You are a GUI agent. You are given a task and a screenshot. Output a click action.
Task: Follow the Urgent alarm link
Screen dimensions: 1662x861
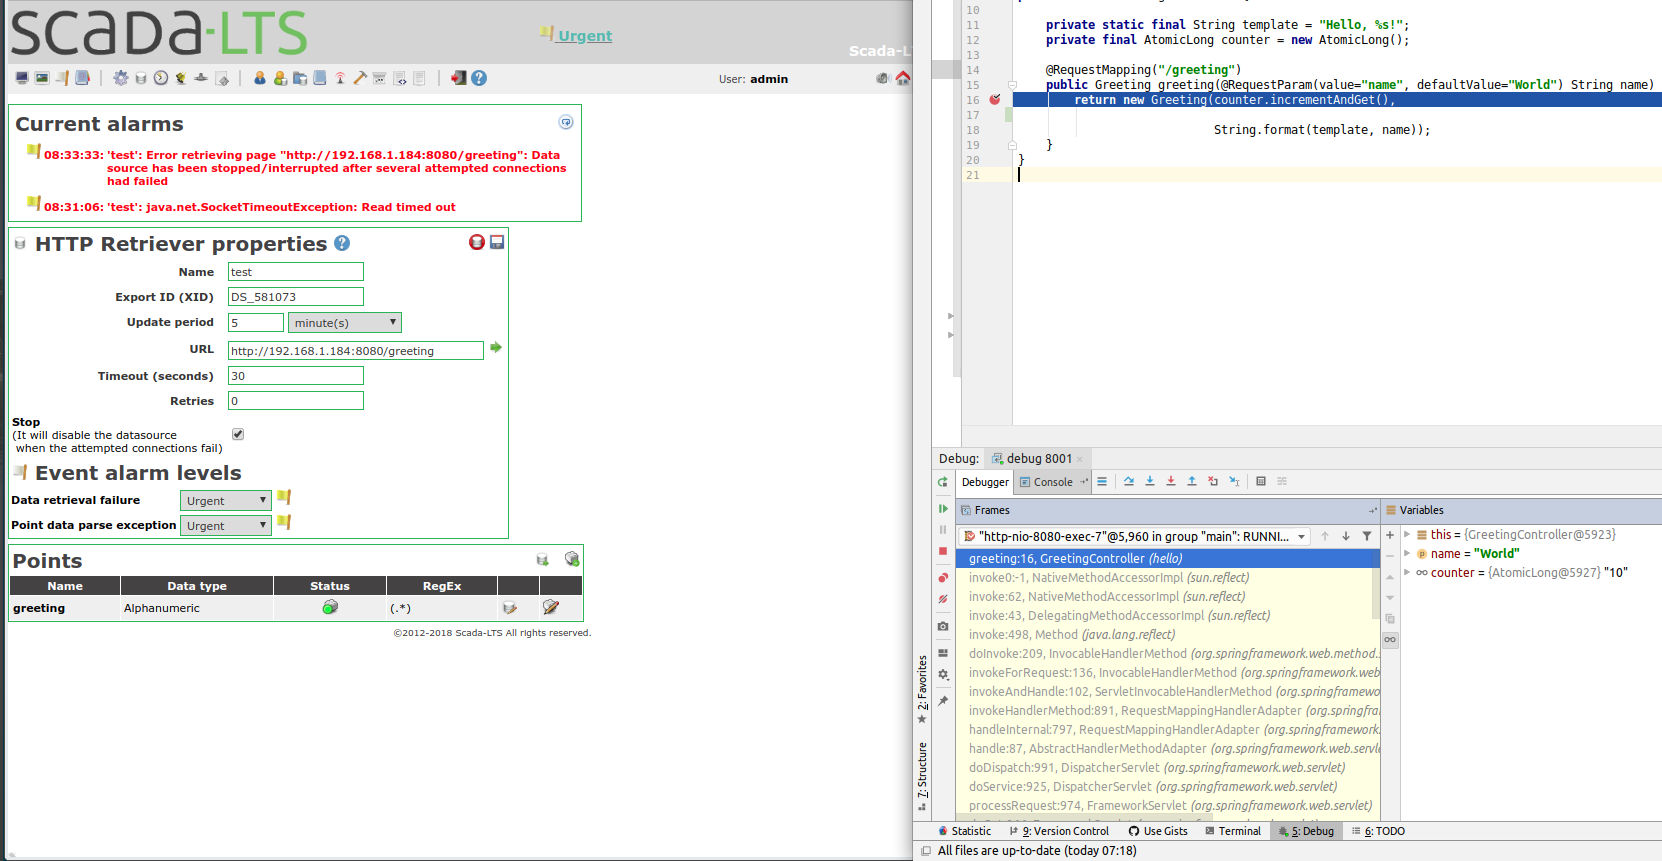point(585,36)
